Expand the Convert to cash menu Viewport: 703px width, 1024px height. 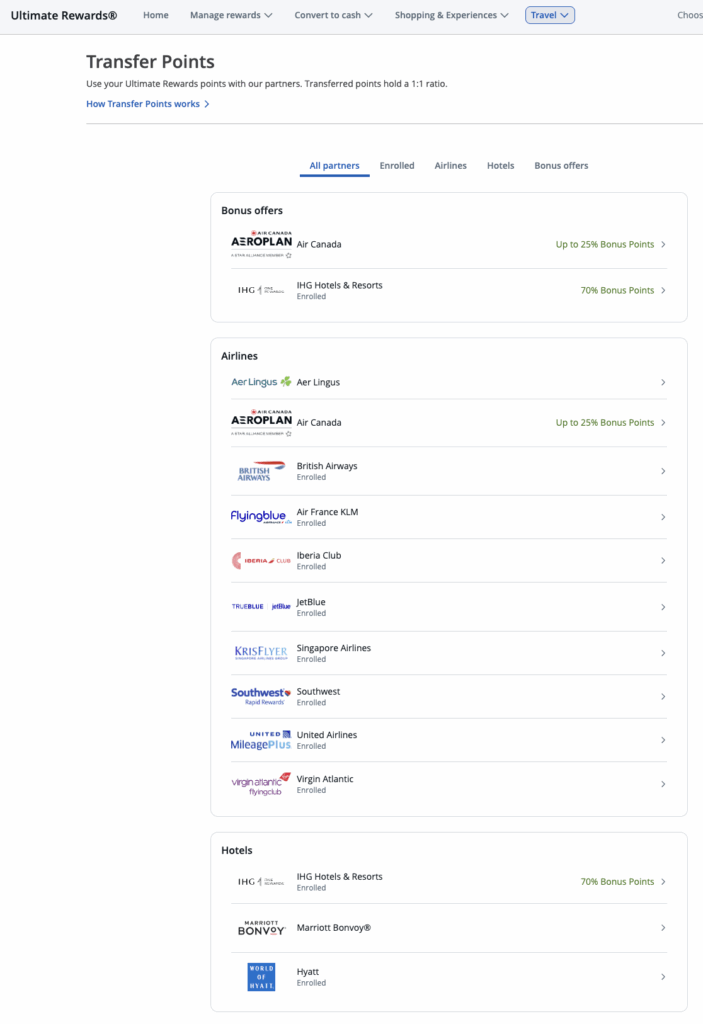(x=333, y=15)
